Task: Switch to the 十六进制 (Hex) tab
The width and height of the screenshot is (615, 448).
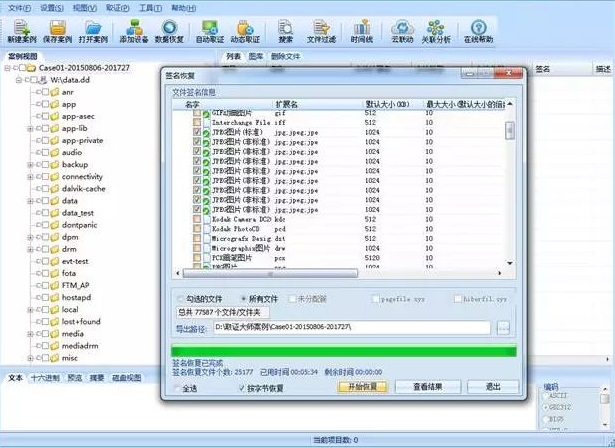Action: (x=45, y=378)
